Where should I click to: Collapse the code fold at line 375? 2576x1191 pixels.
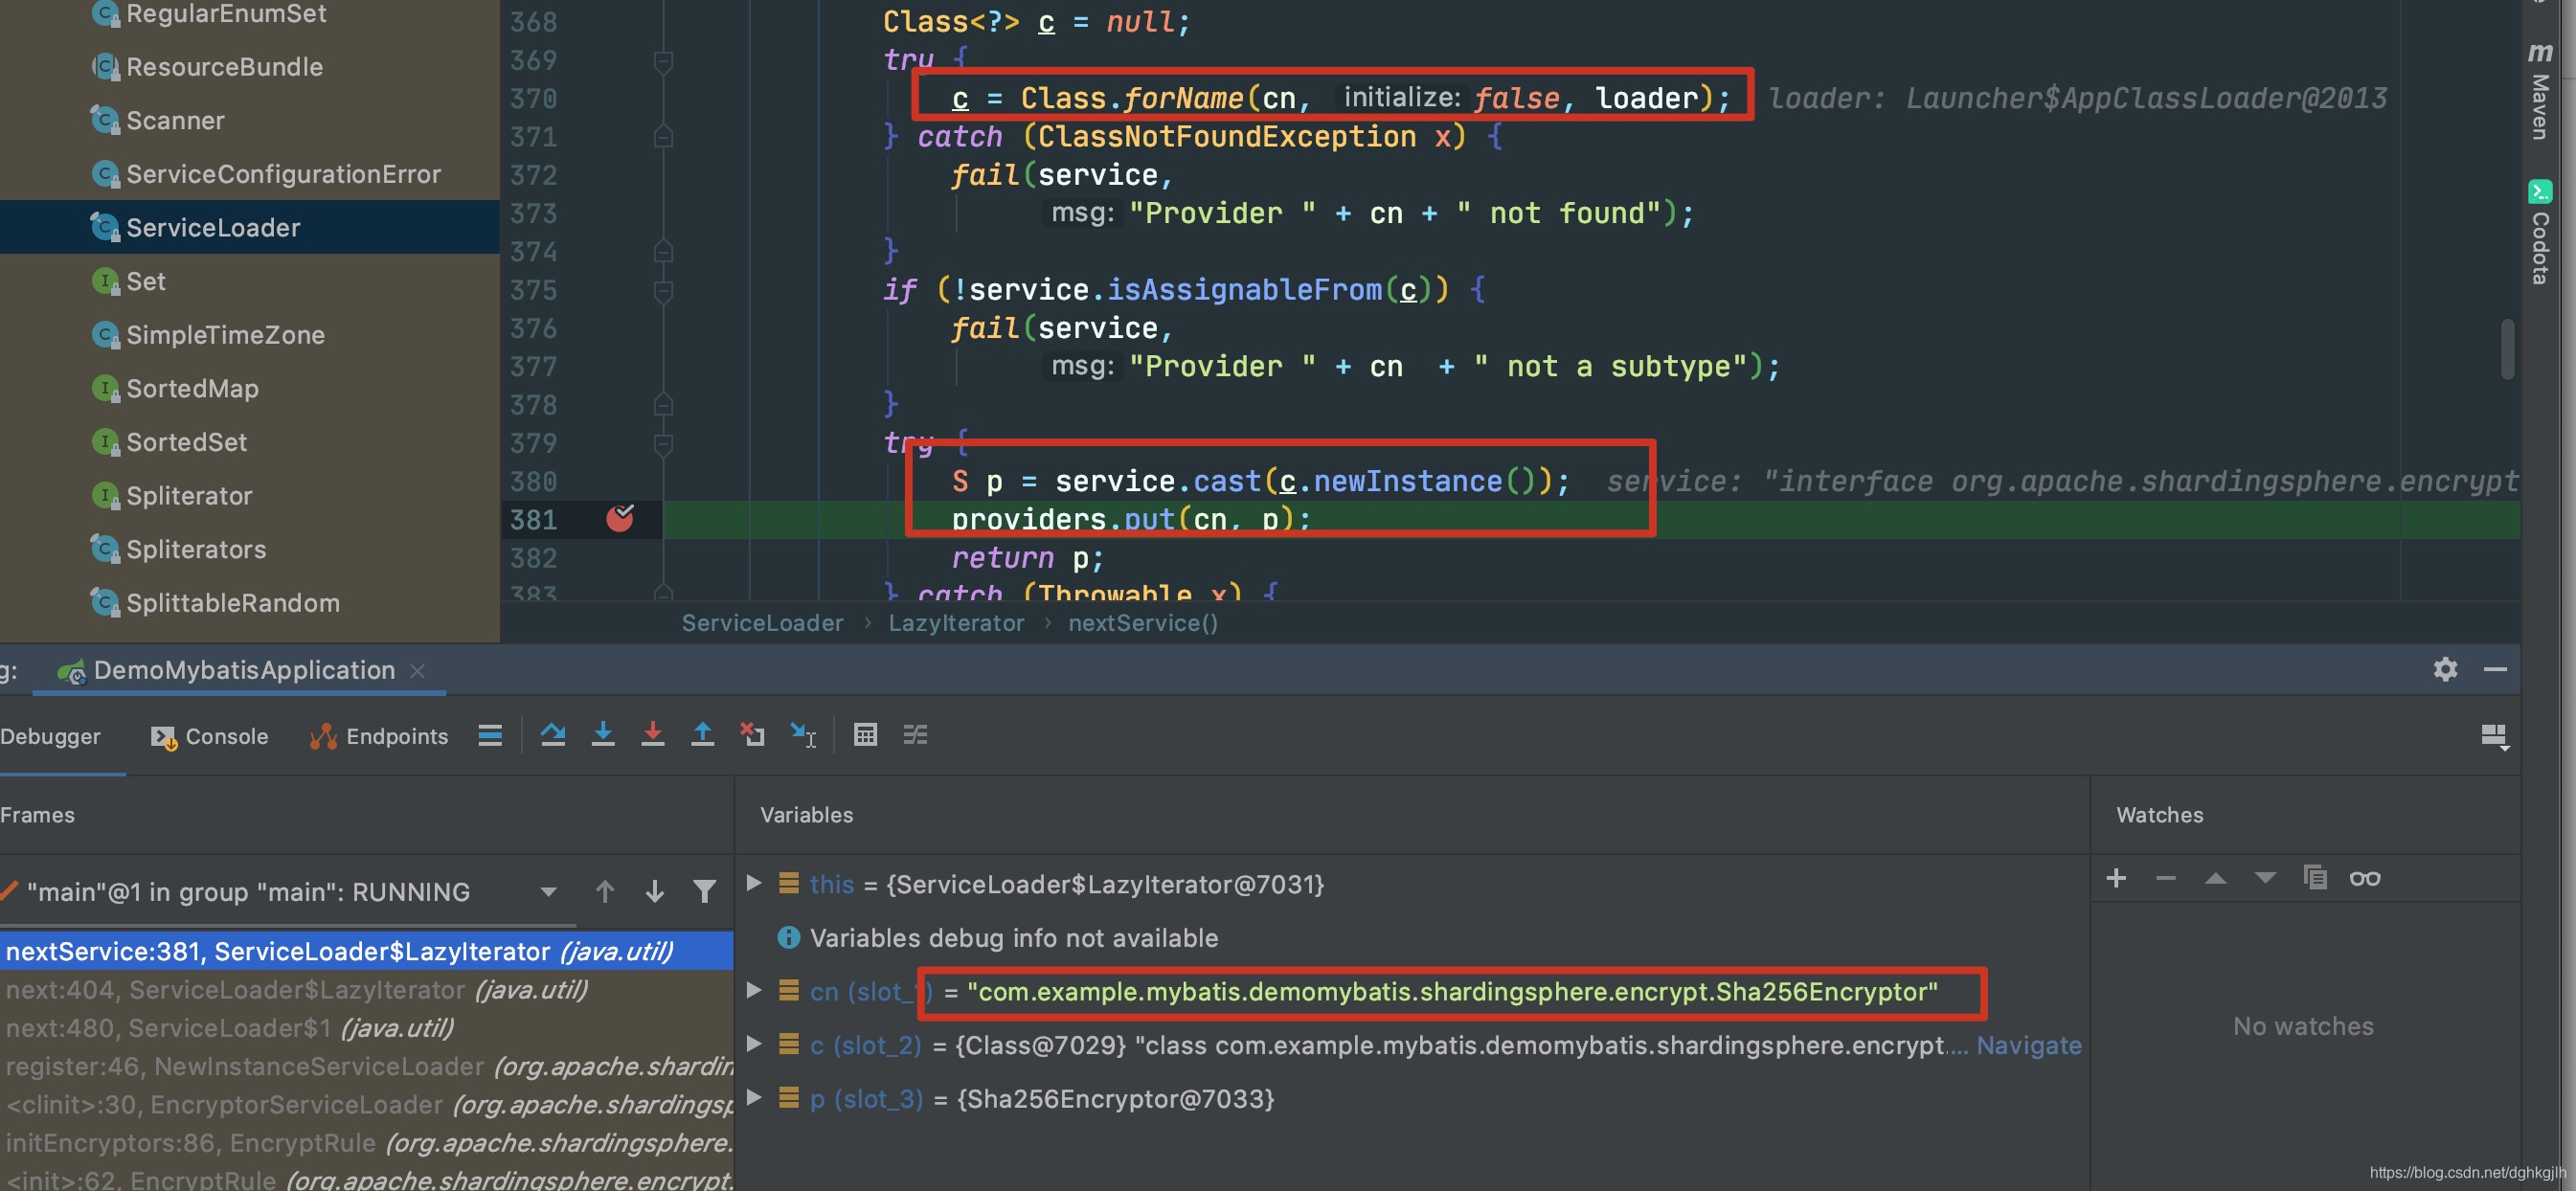663,291
